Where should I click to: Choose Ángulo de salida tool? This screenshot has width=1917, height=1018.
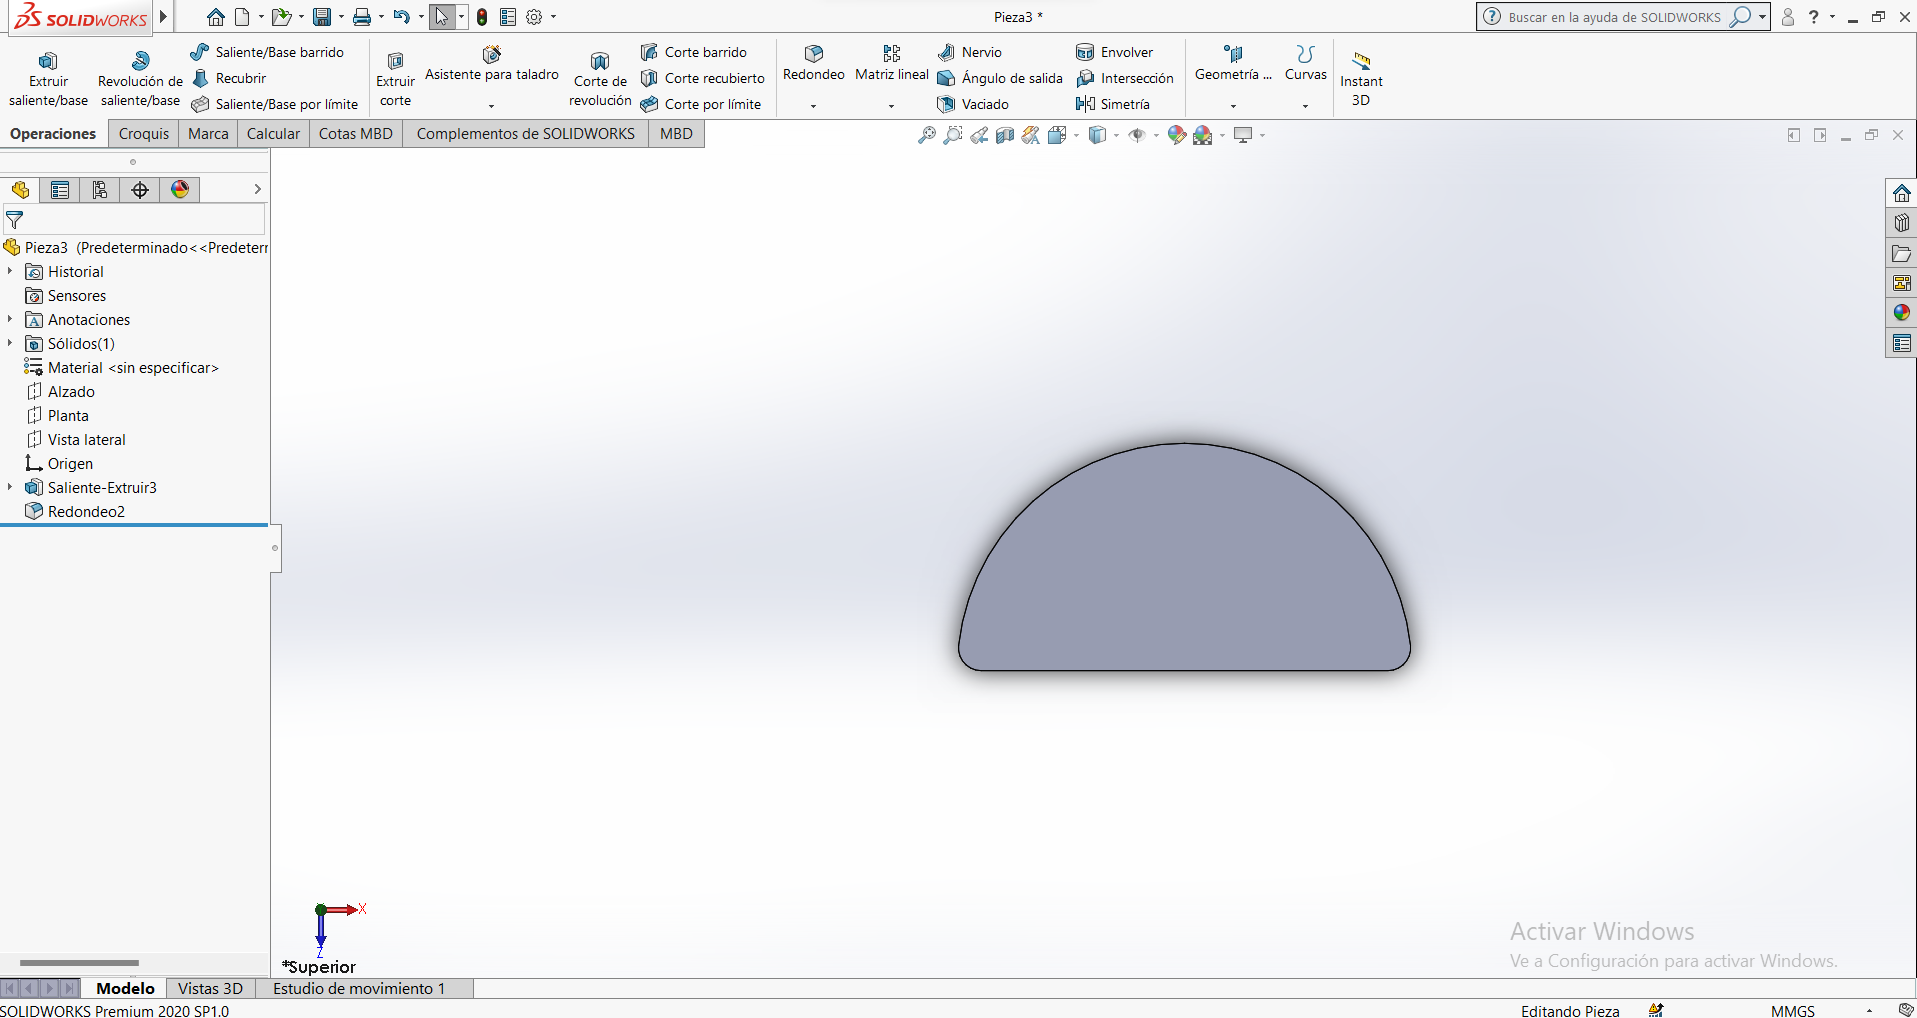(x=1000, y=78)
